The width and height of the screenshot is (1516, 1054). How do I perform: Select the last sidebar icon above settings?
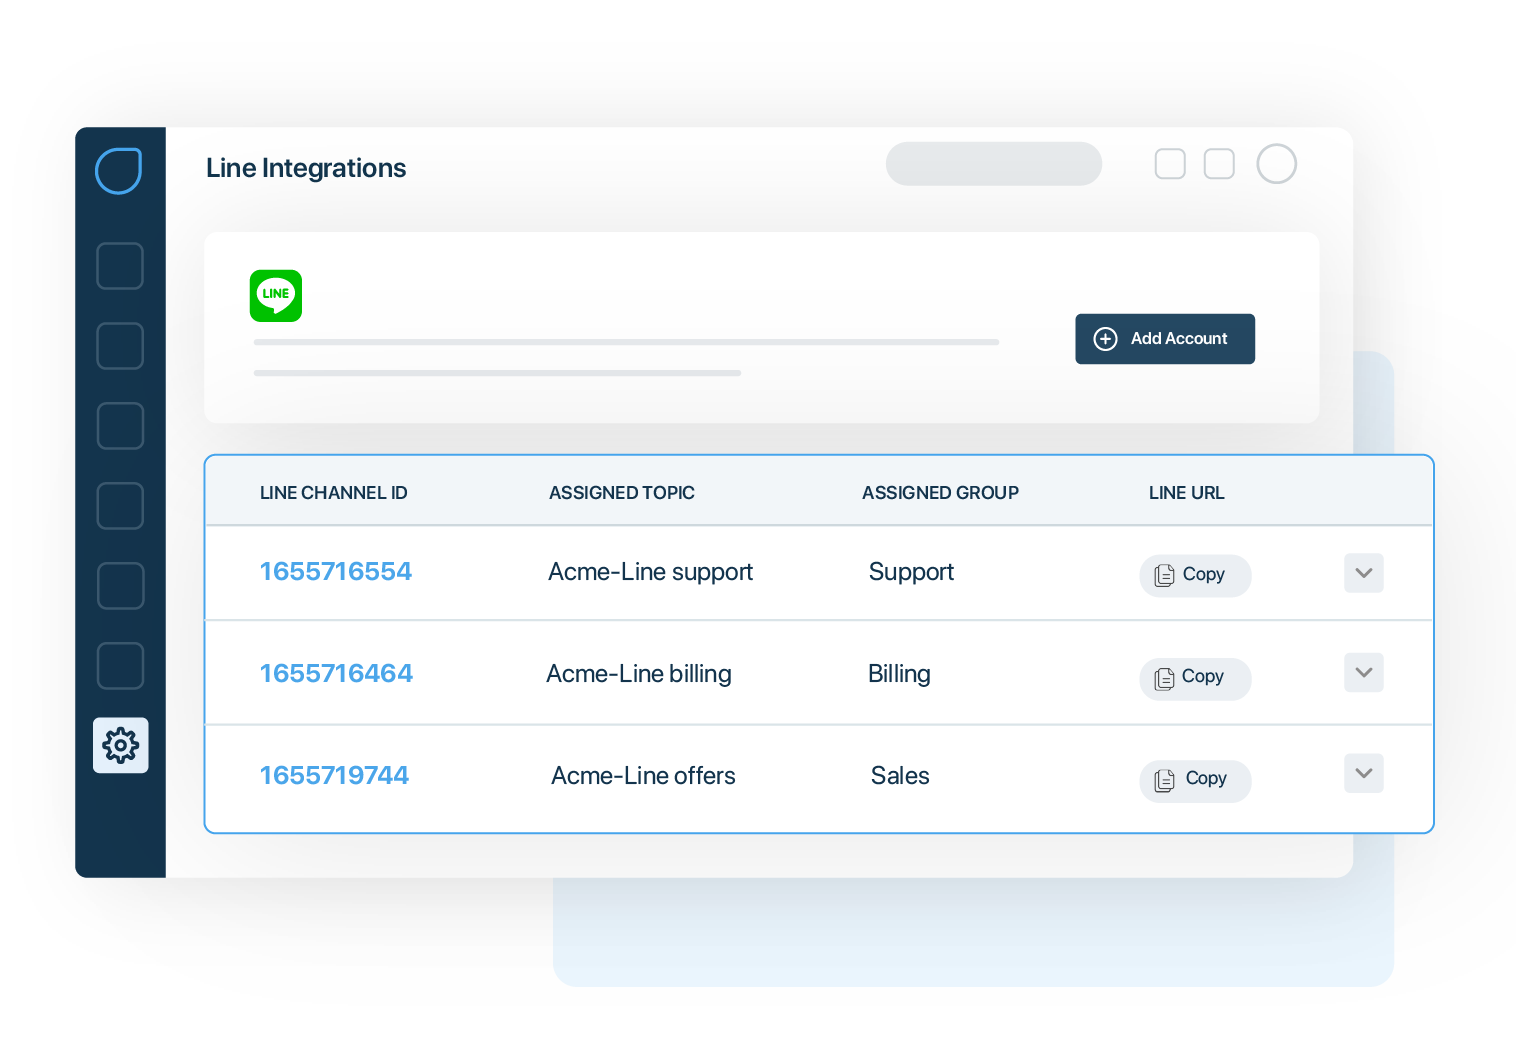(120, 666)
